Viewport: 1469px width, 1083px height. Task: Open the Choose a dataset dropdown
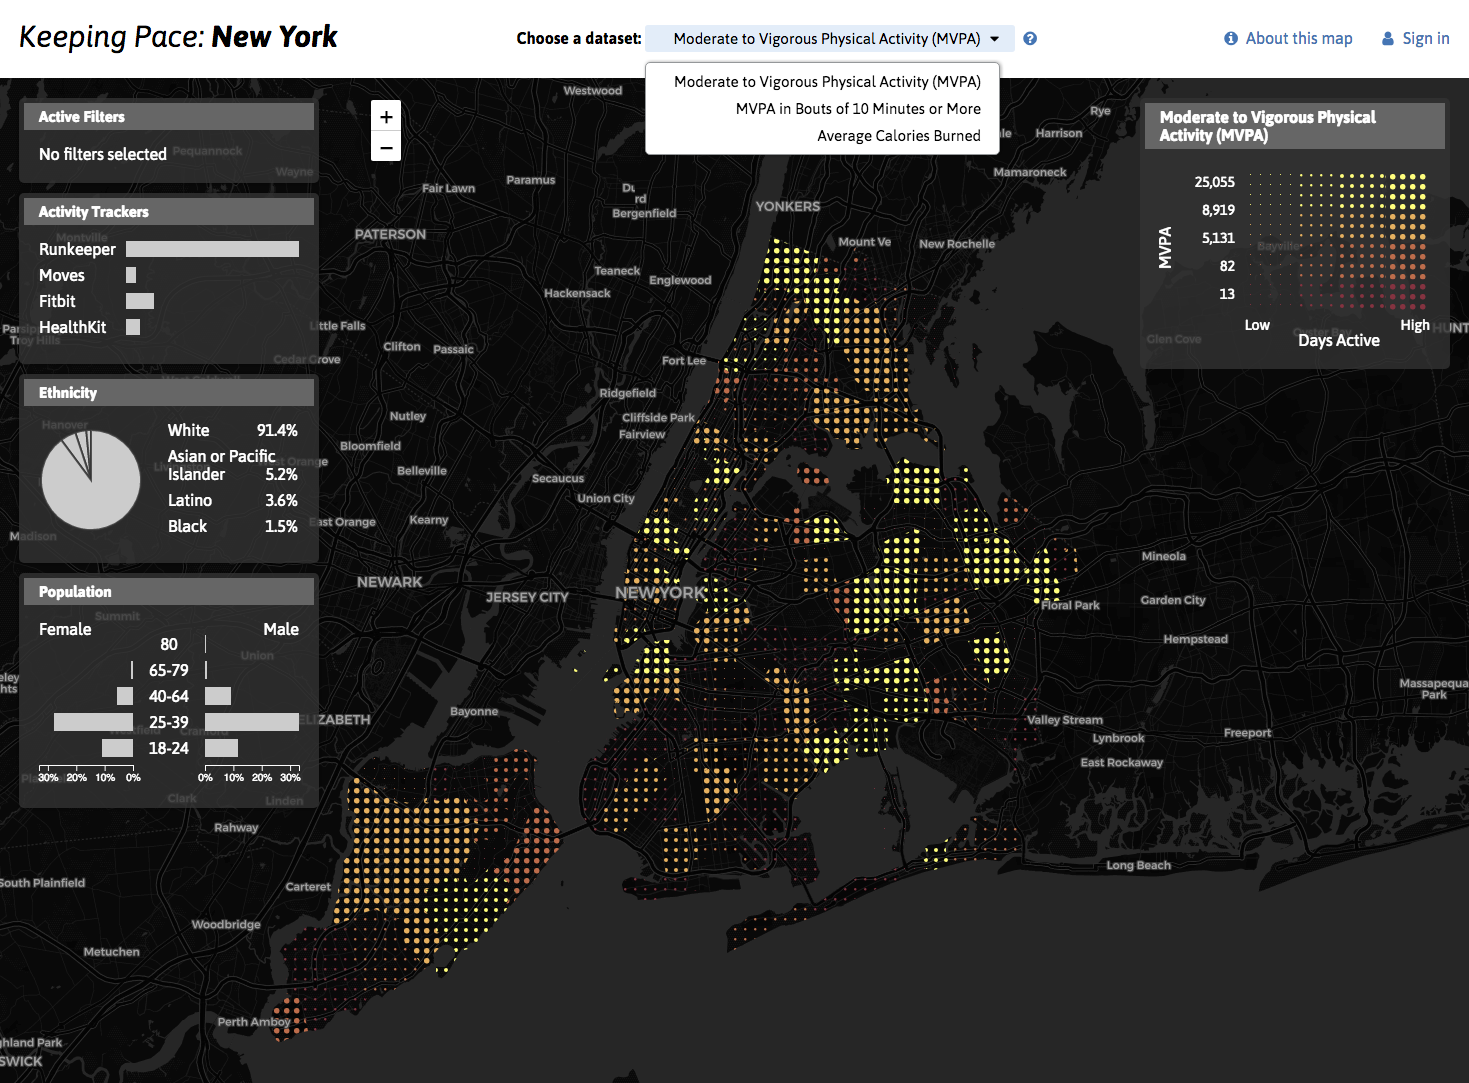coord(826,39)
